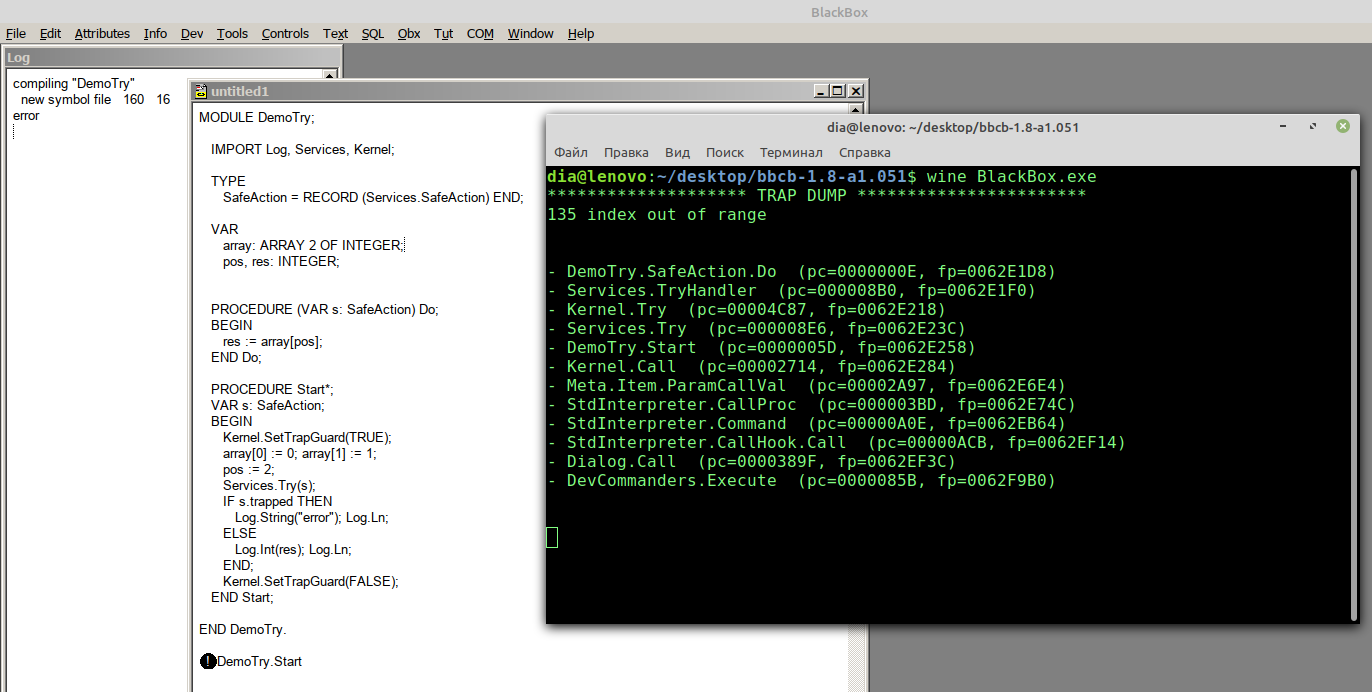This screenshot has height=692, width=1372.
Task: Open the SQL menu
Action: [x=372, y=33]
